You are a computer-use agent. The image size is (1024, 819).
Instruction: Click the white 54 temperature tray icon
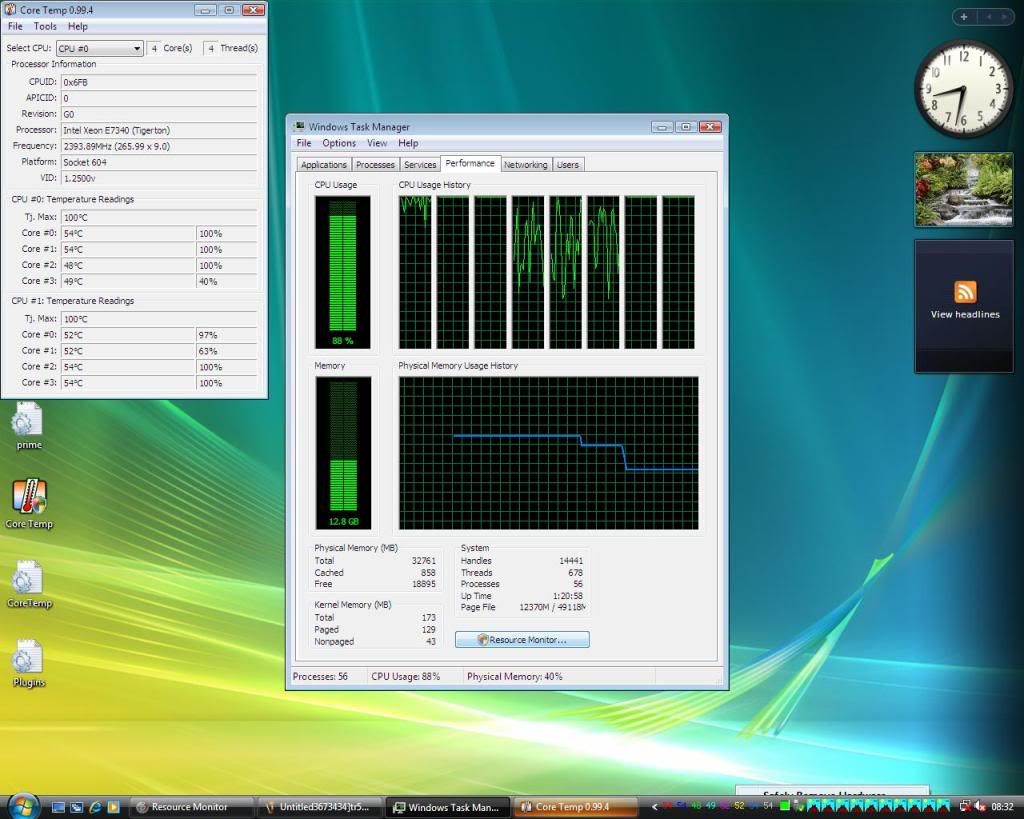[x=768, y=806]
